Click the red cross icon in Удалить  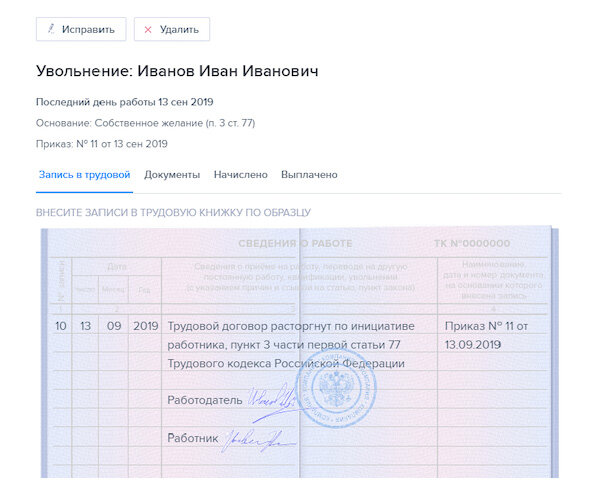click(x=148, y=29)
